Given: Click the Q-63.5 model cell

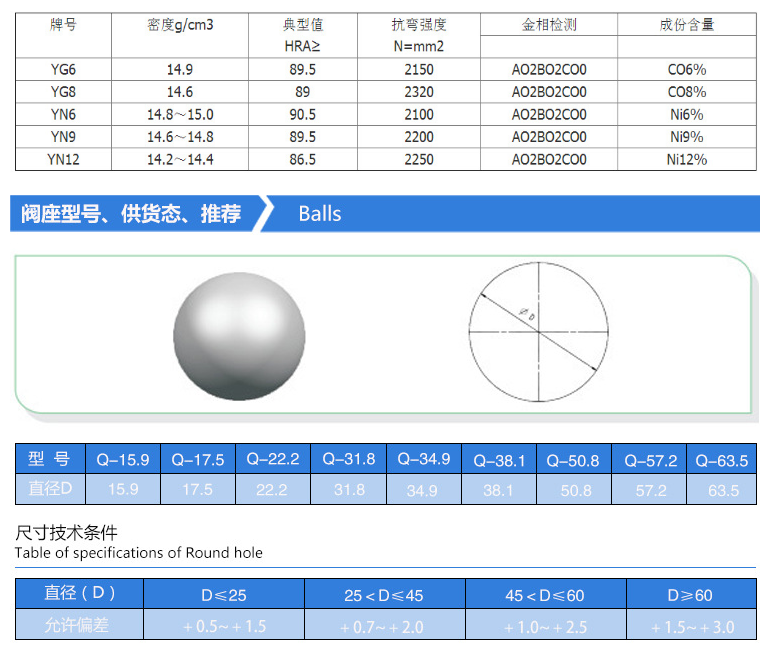Looking at the screenshot, I should click(721, 460).
